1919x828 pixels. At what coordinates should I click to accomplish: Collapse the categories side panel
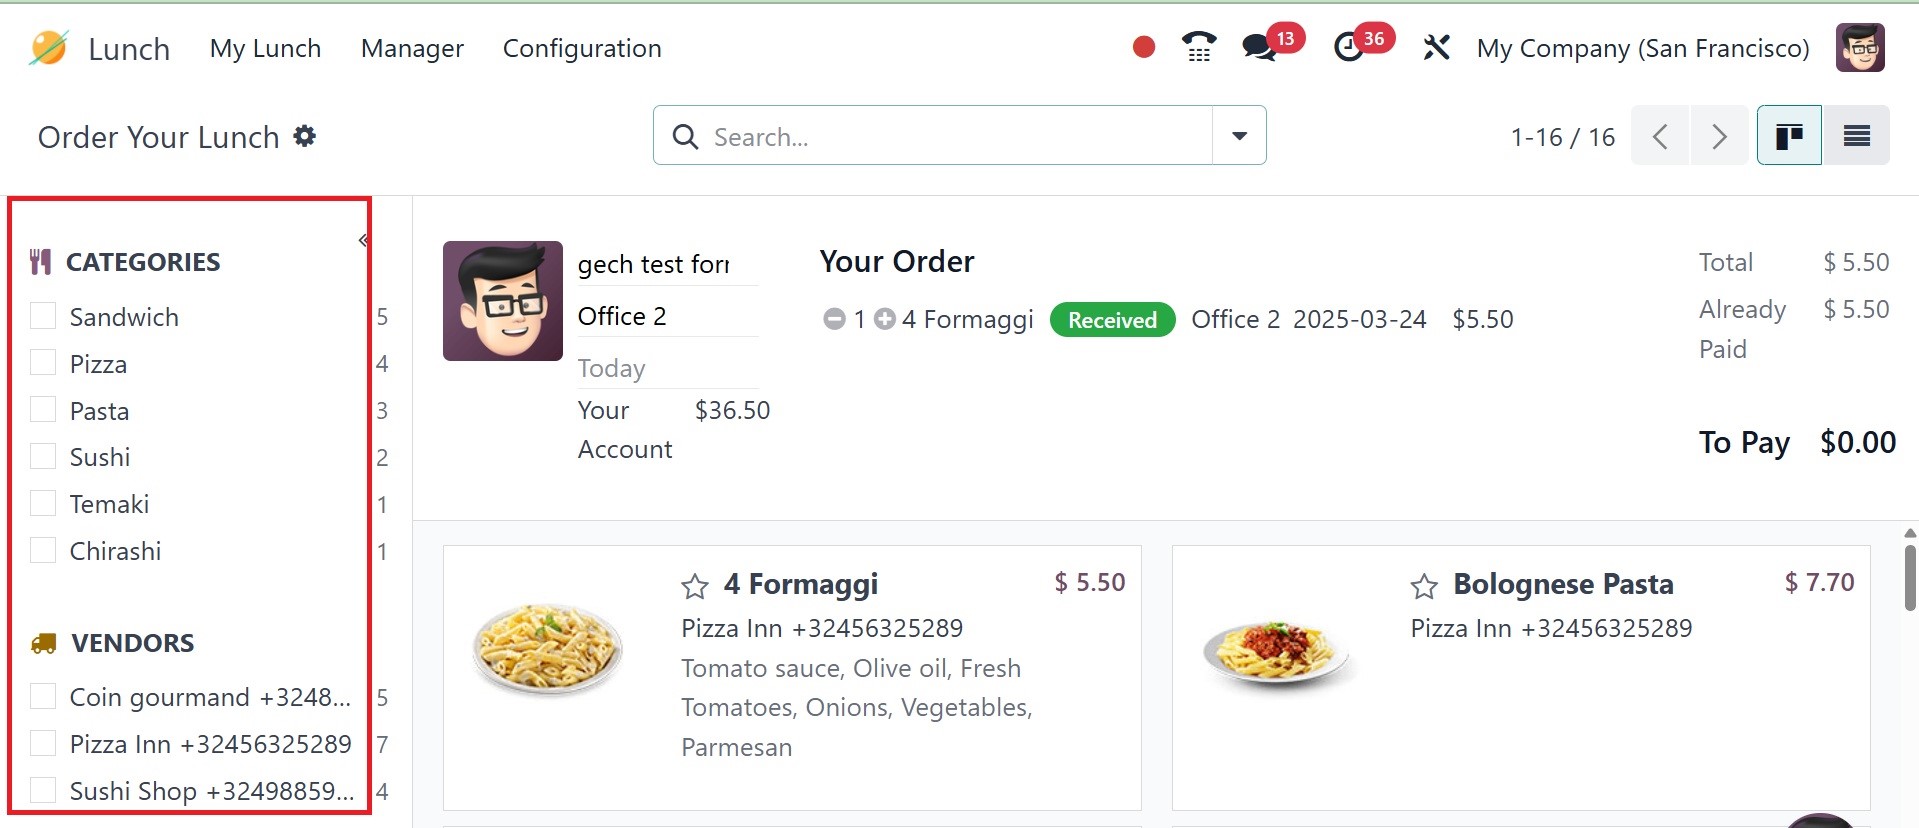click(x=363, y=240)
